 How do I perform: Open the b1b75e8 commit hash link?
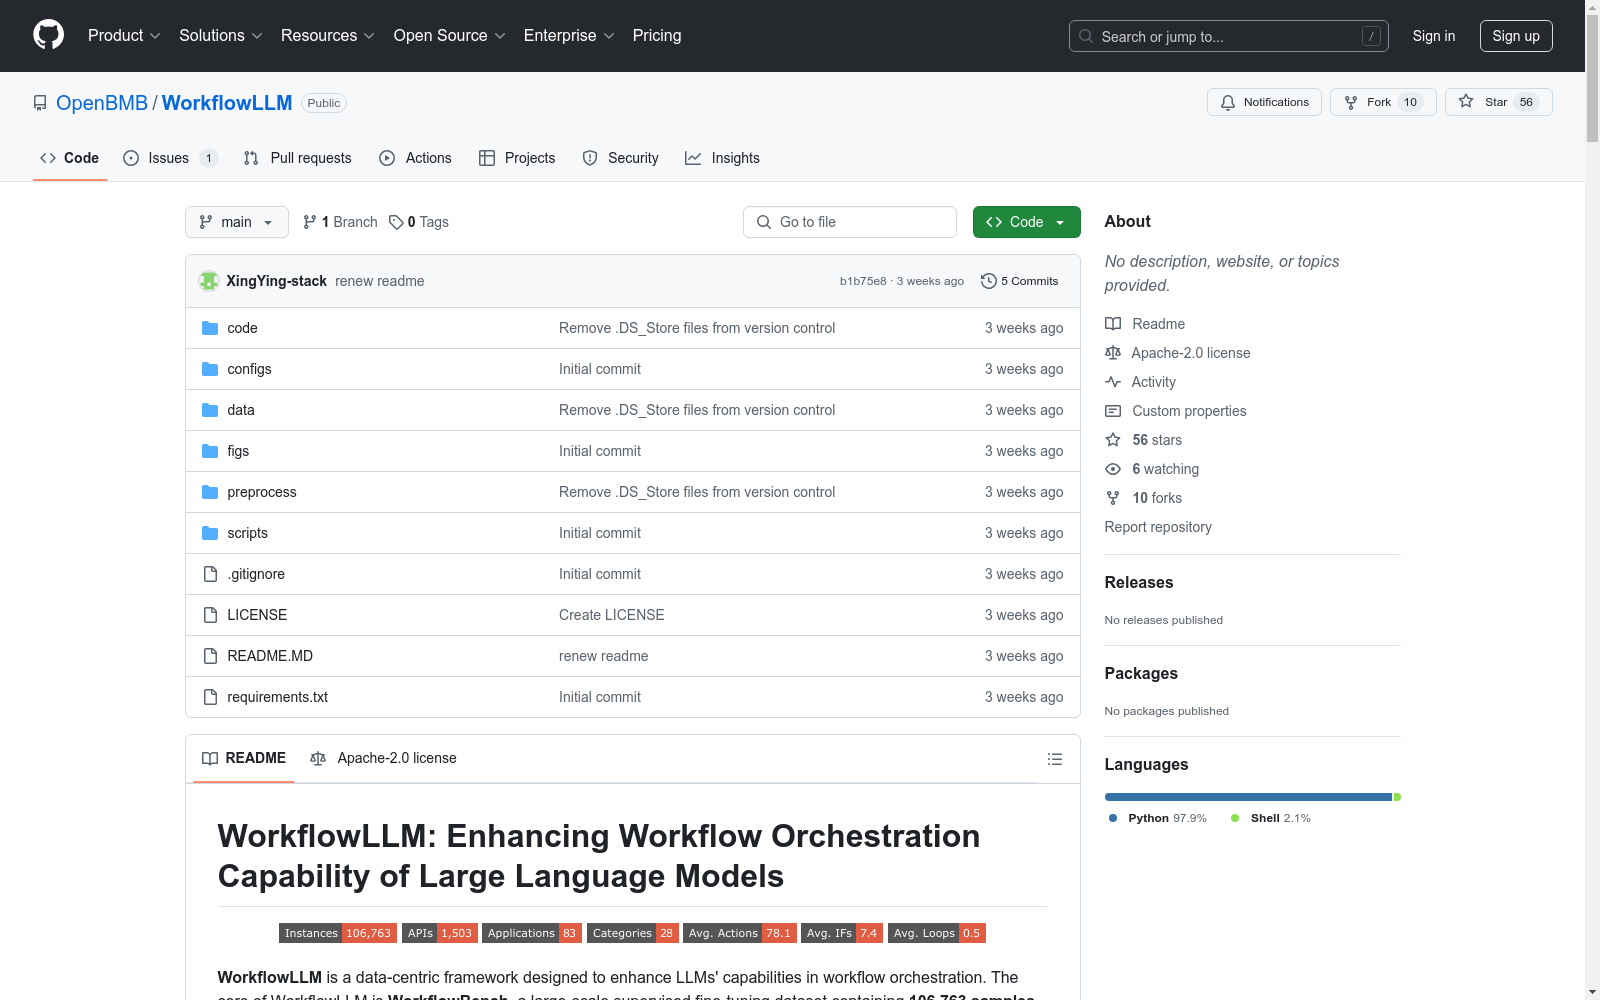[x=863, y=281]
